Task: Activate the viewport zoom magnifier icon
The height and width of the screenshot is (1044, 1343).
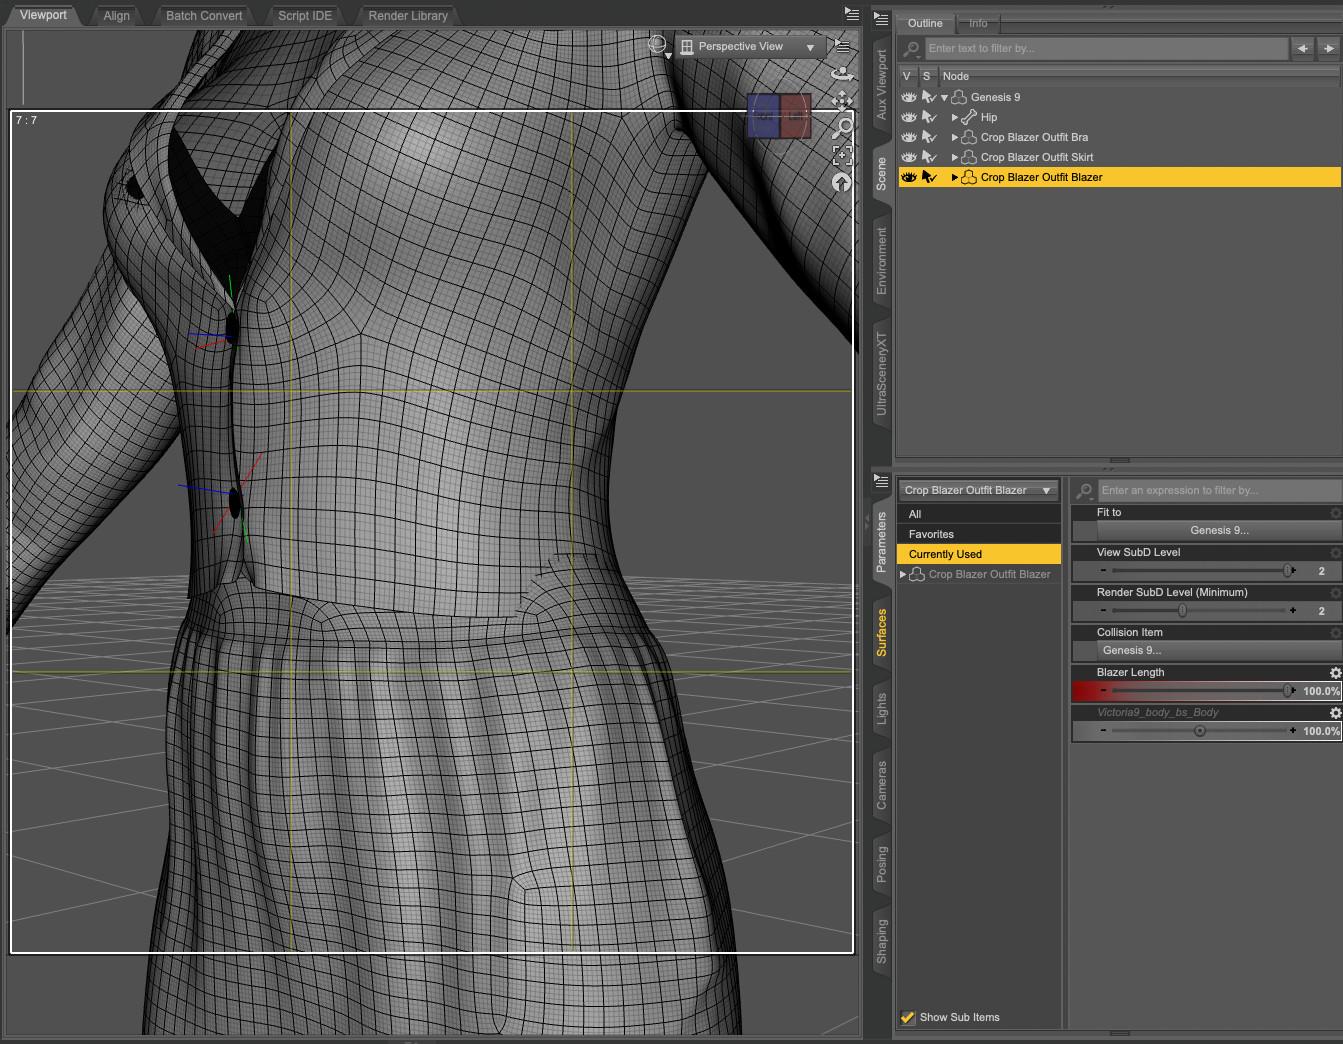Action: click(842, 127)
